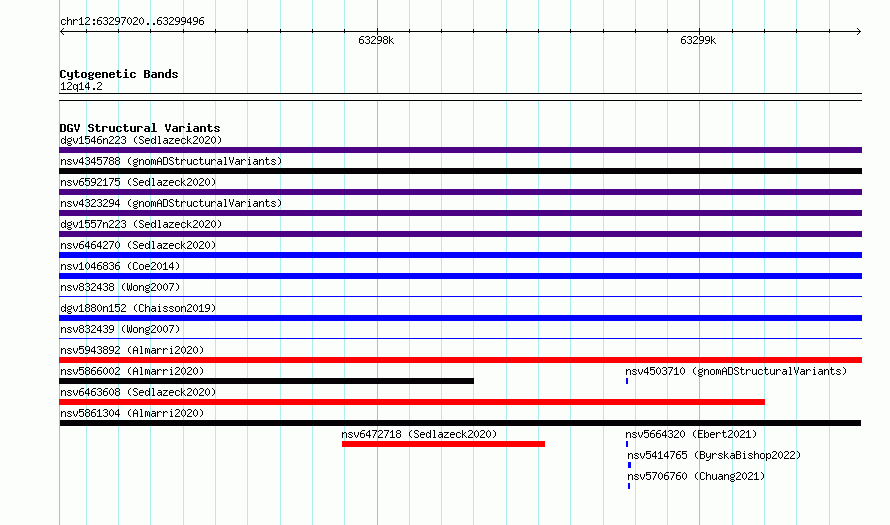This screenshot has height=525, width=890.
Task: Click the nsv832439 (Wong2007) label
Action: pyautogui.click(x=120, y=329)
